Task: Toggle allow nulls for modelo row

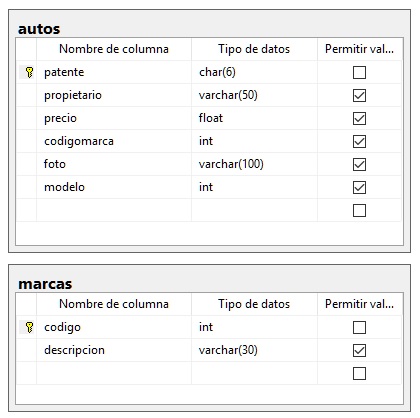Action: coord(359,187)
